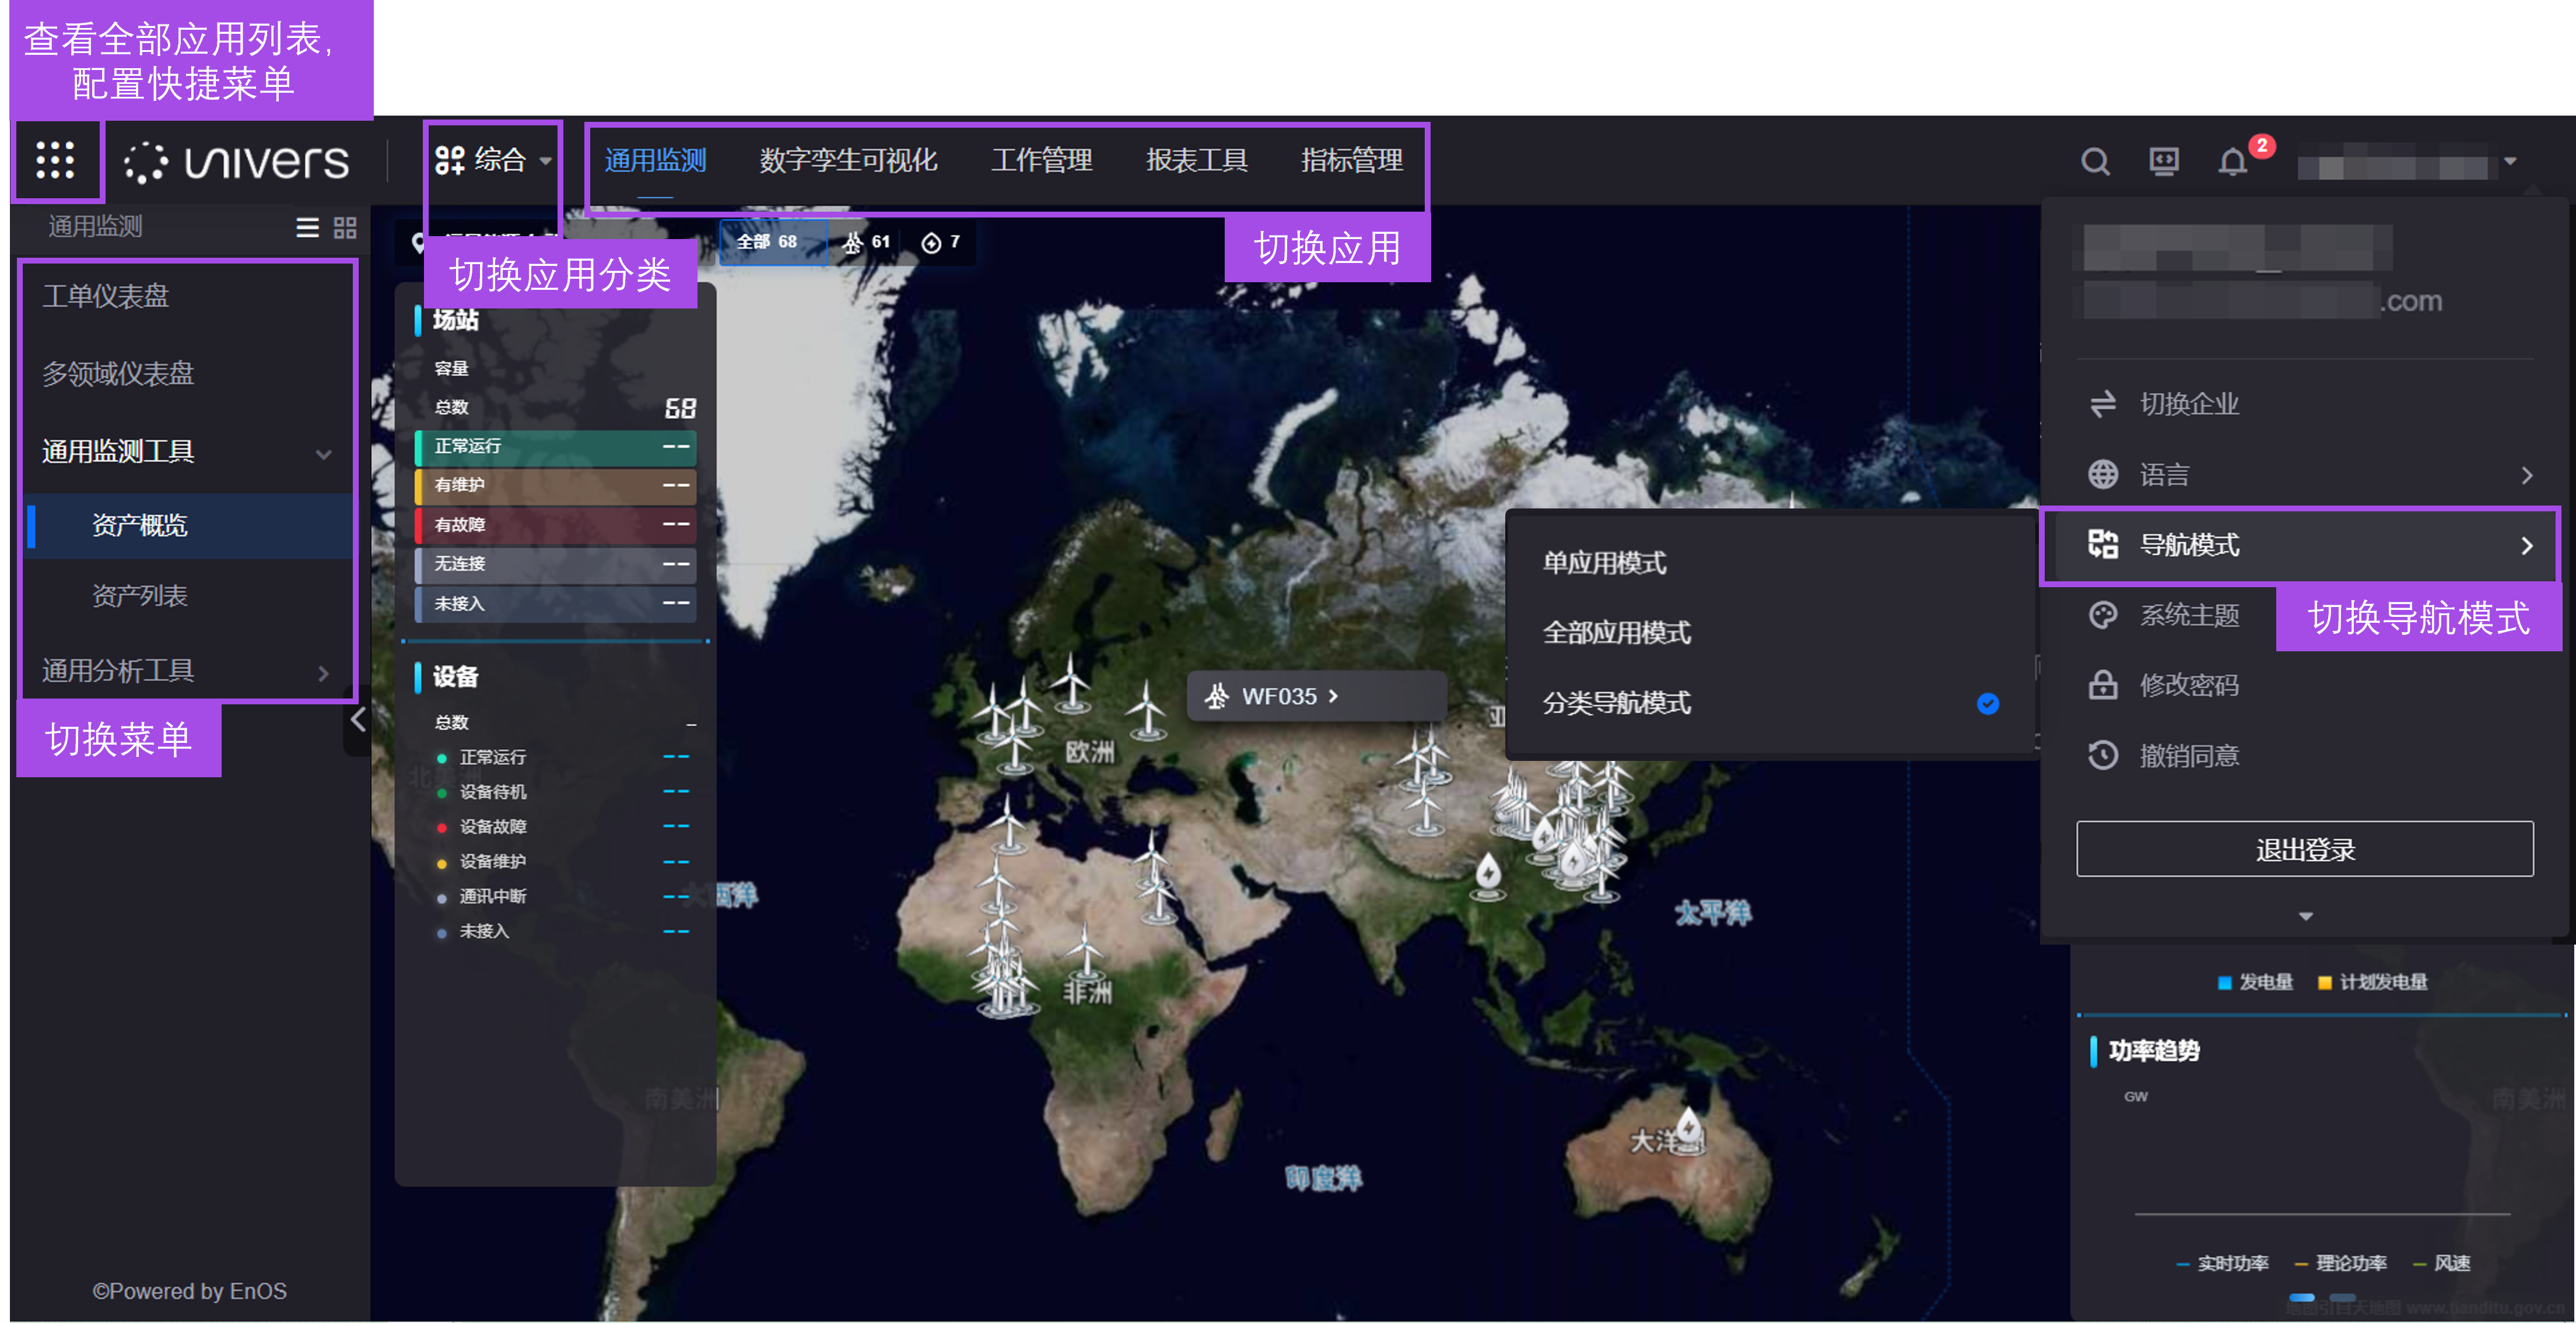Click the 系统主题 palette icon
This screenshot has width=2576, height=1323.
point(2103,615)
